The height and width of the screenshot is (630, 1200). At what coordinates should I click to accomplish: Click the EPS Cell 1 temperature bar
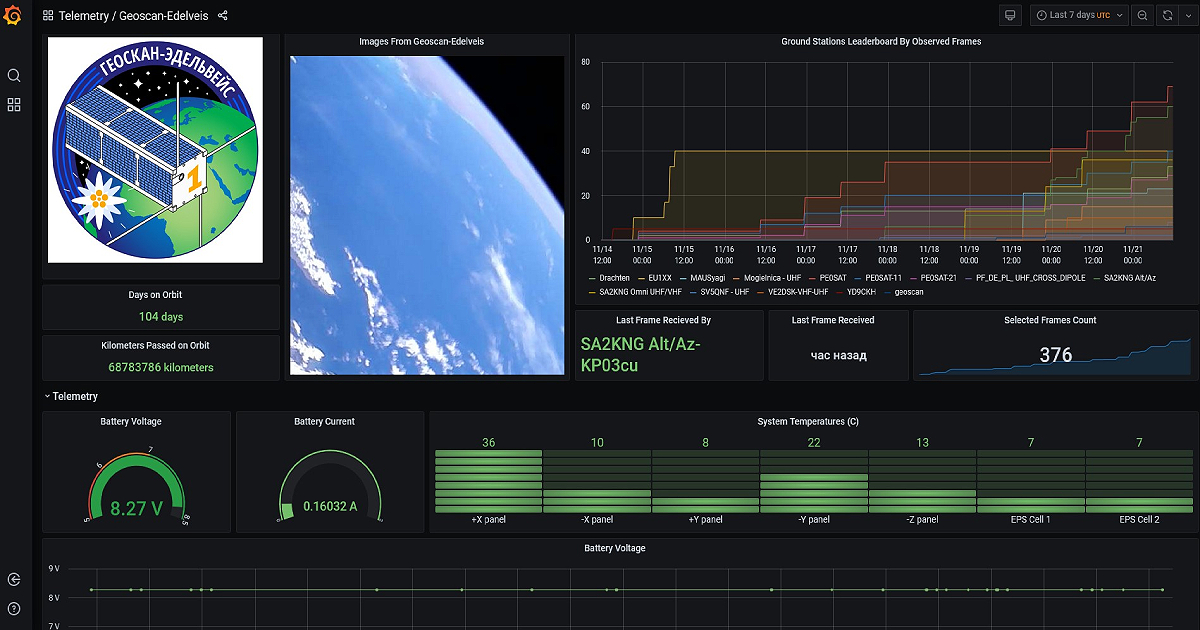[1030, 480]
